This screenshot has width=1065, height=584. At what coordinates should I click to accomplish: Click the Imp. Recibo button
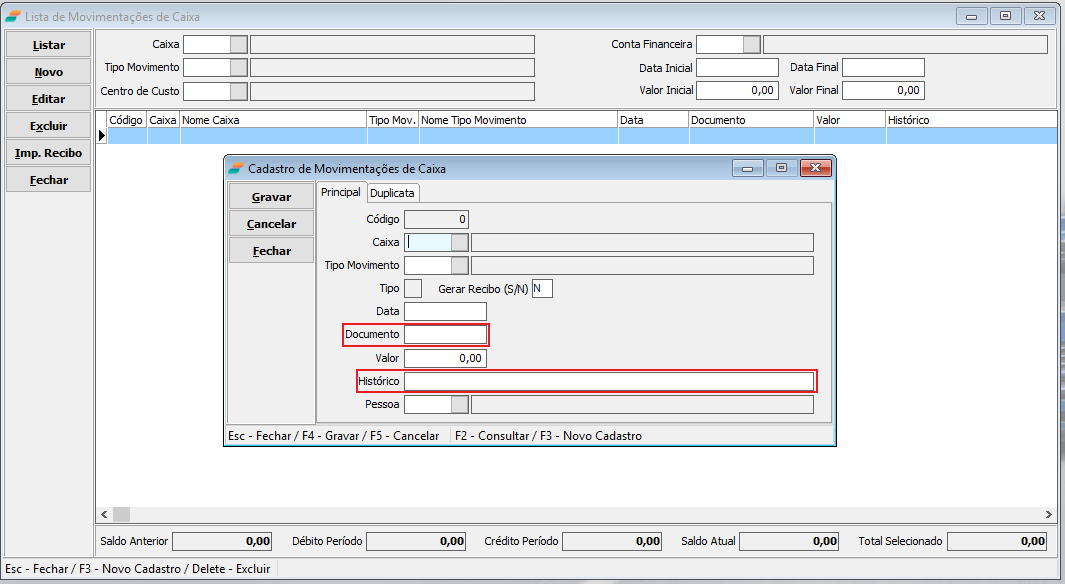pyautogui.click(x=49, y=153)
